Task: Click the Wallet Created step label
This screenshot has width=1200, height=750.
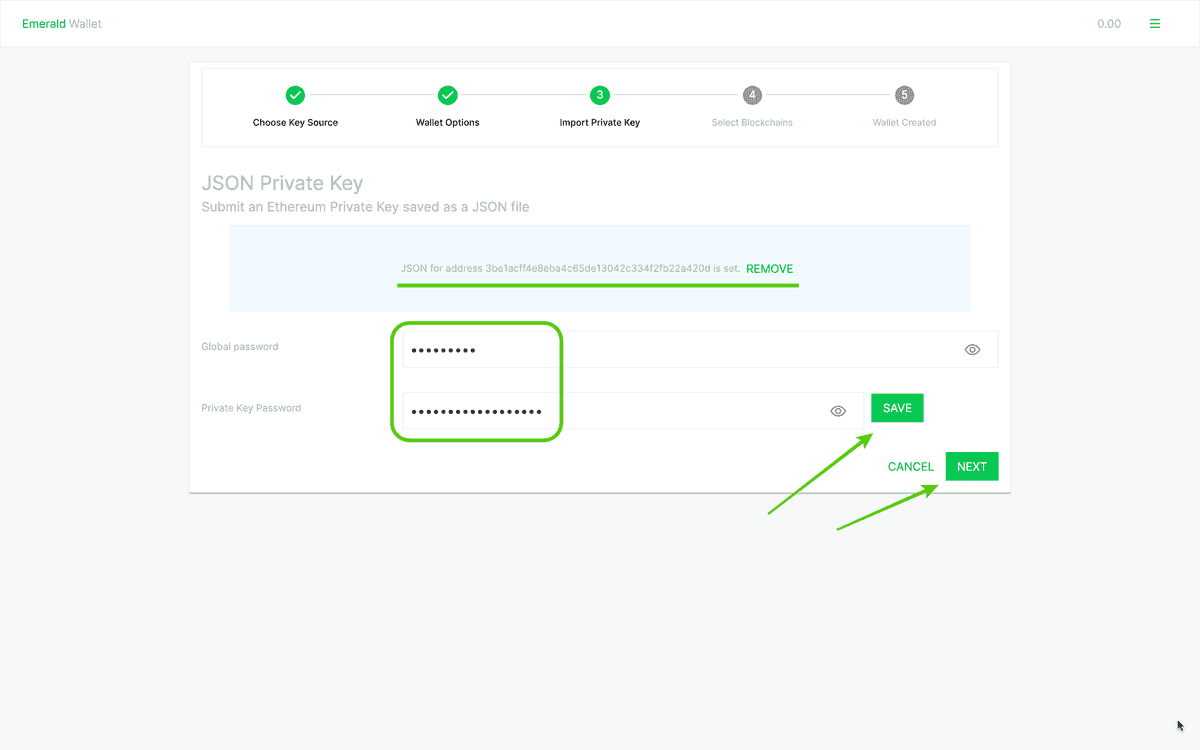Action: (904, 123)
